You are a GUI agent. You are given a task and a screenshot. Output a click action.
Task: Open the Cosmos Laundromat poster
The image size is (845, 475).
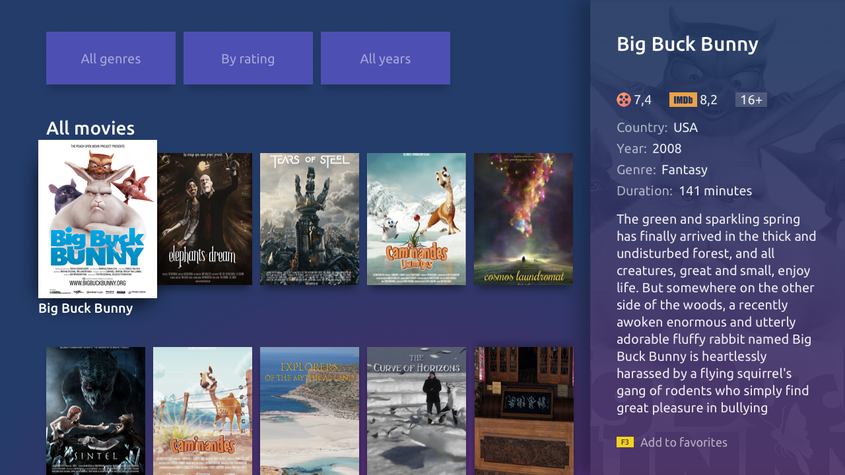[x=523, y=219]
